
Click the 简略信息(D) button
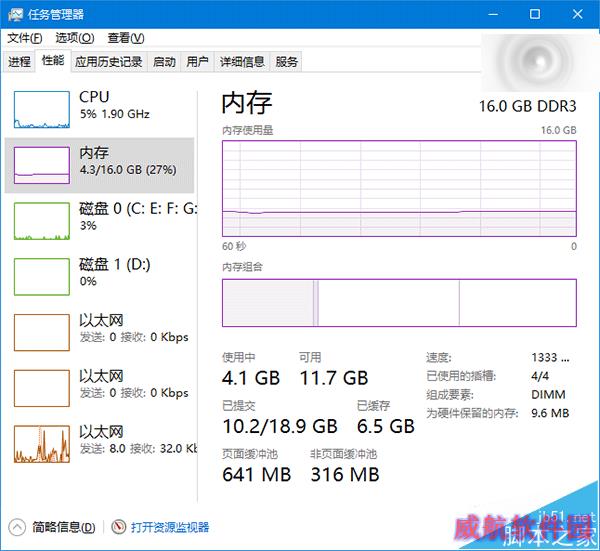click(64, 527)
